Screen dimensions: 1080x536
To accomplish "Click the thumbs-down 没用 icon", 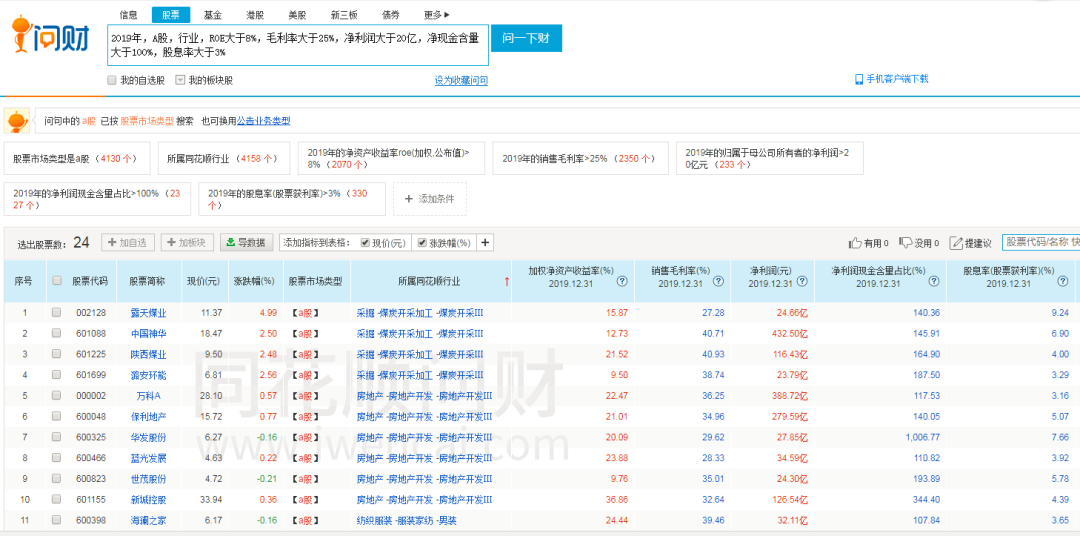I will [x=906, y=243].
